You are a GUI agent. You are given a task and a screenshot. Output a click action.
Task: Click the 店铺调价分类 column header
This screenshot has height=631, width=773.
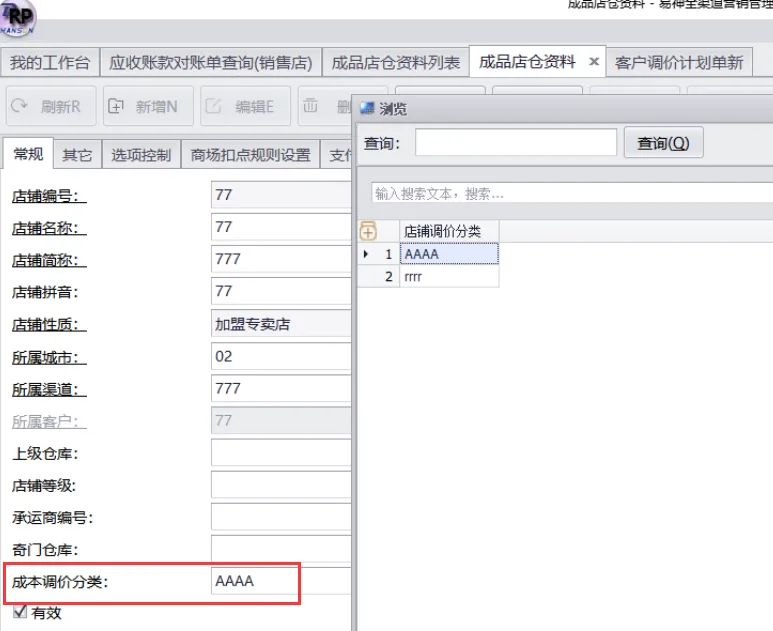[448, 231]
